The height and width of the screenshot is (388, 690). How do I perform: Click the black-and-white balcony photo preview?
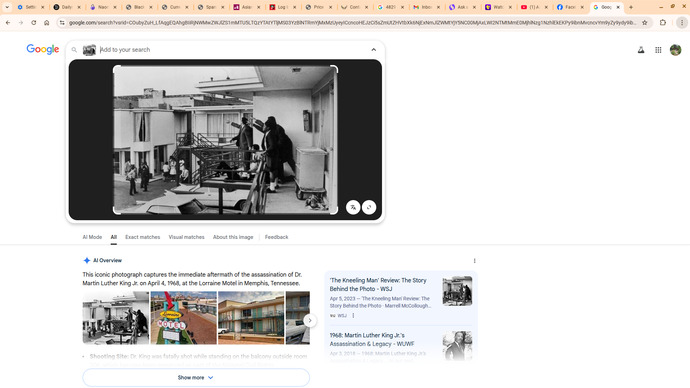(x=225, y=140)
